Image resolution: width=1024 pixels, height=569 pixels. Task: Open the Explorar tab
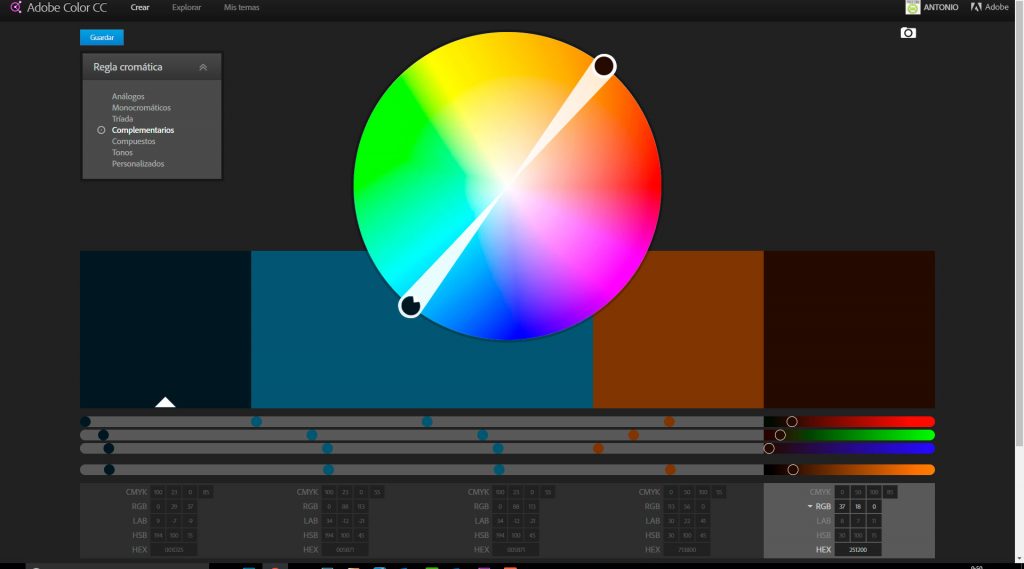coord(186,7)
